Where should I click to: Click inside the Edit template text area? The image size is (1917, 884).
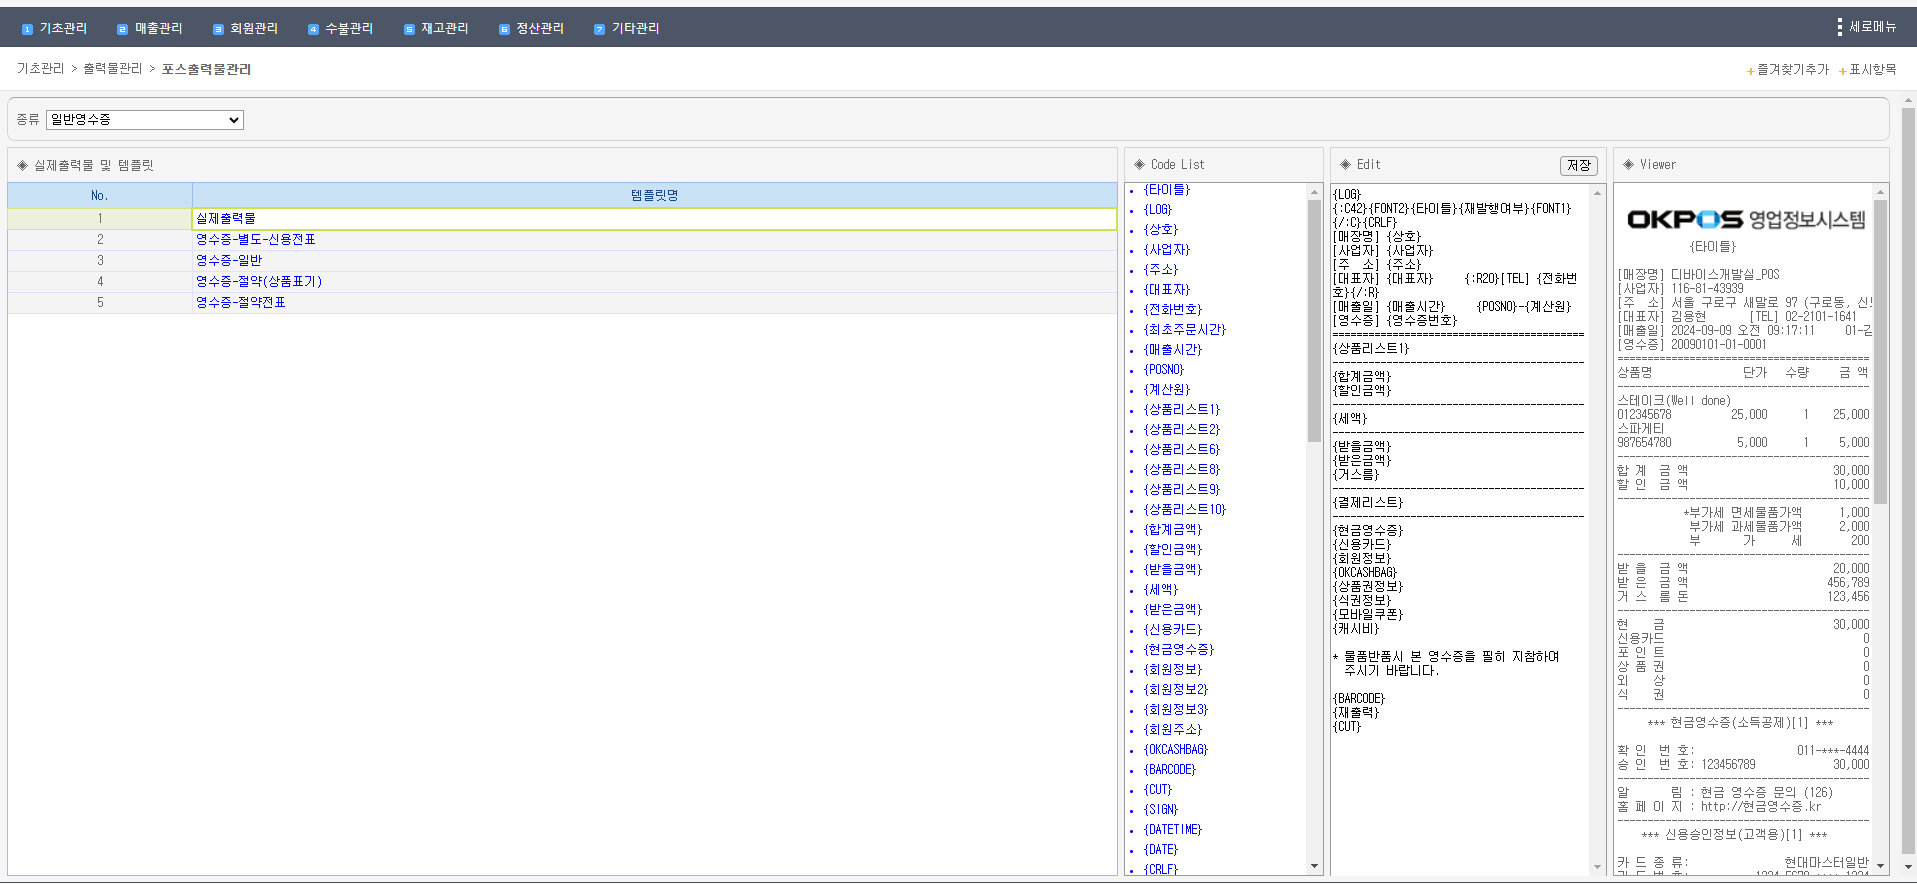click(x=1458, y=790)
